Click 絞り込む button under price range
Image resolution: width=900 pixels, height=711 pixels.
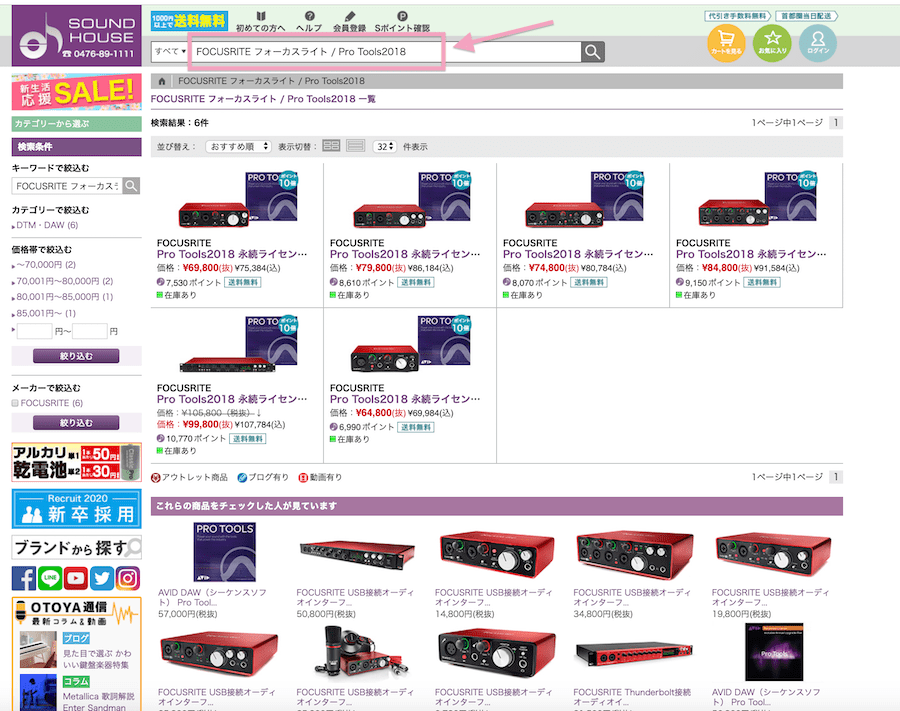pos(76,356)
